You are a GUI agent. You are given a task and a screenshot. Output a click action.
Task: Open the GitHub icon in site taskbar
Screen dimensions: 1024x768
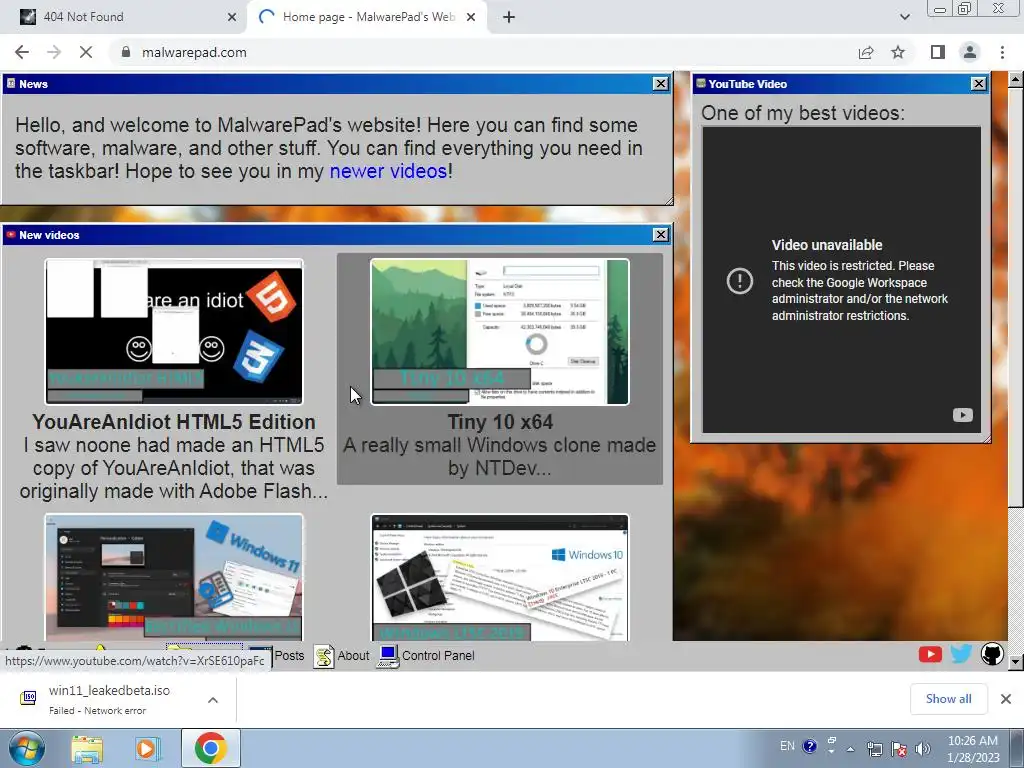tap(991, 654)
